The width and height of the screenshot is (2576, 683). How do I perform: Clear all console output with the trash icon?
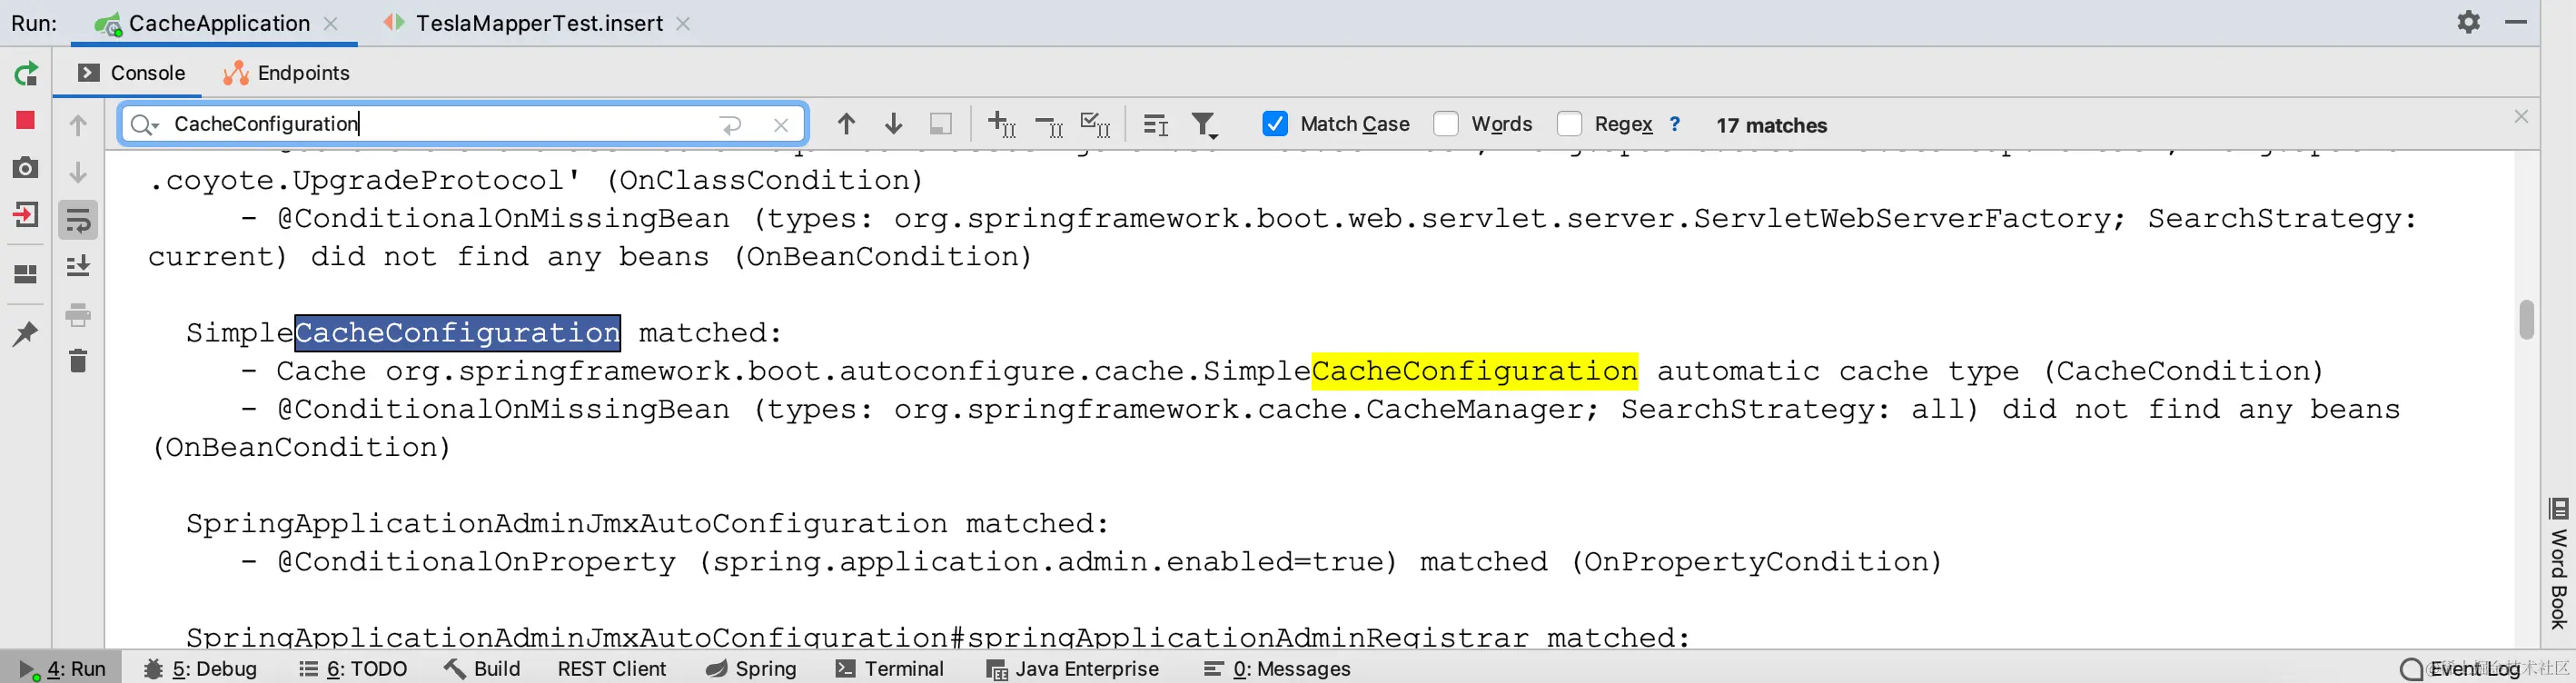pyautogui.click(x=78, y=360)
